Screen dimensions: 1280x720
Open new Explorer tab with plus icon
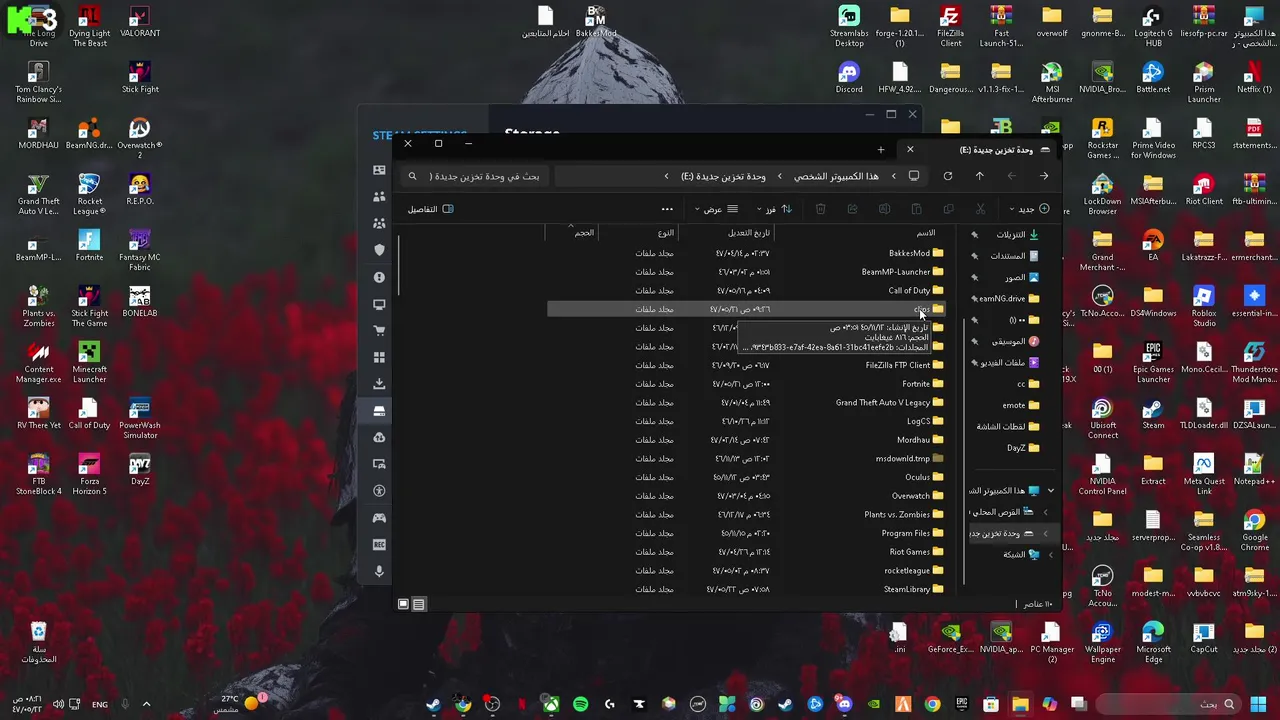tap(880, 150)
